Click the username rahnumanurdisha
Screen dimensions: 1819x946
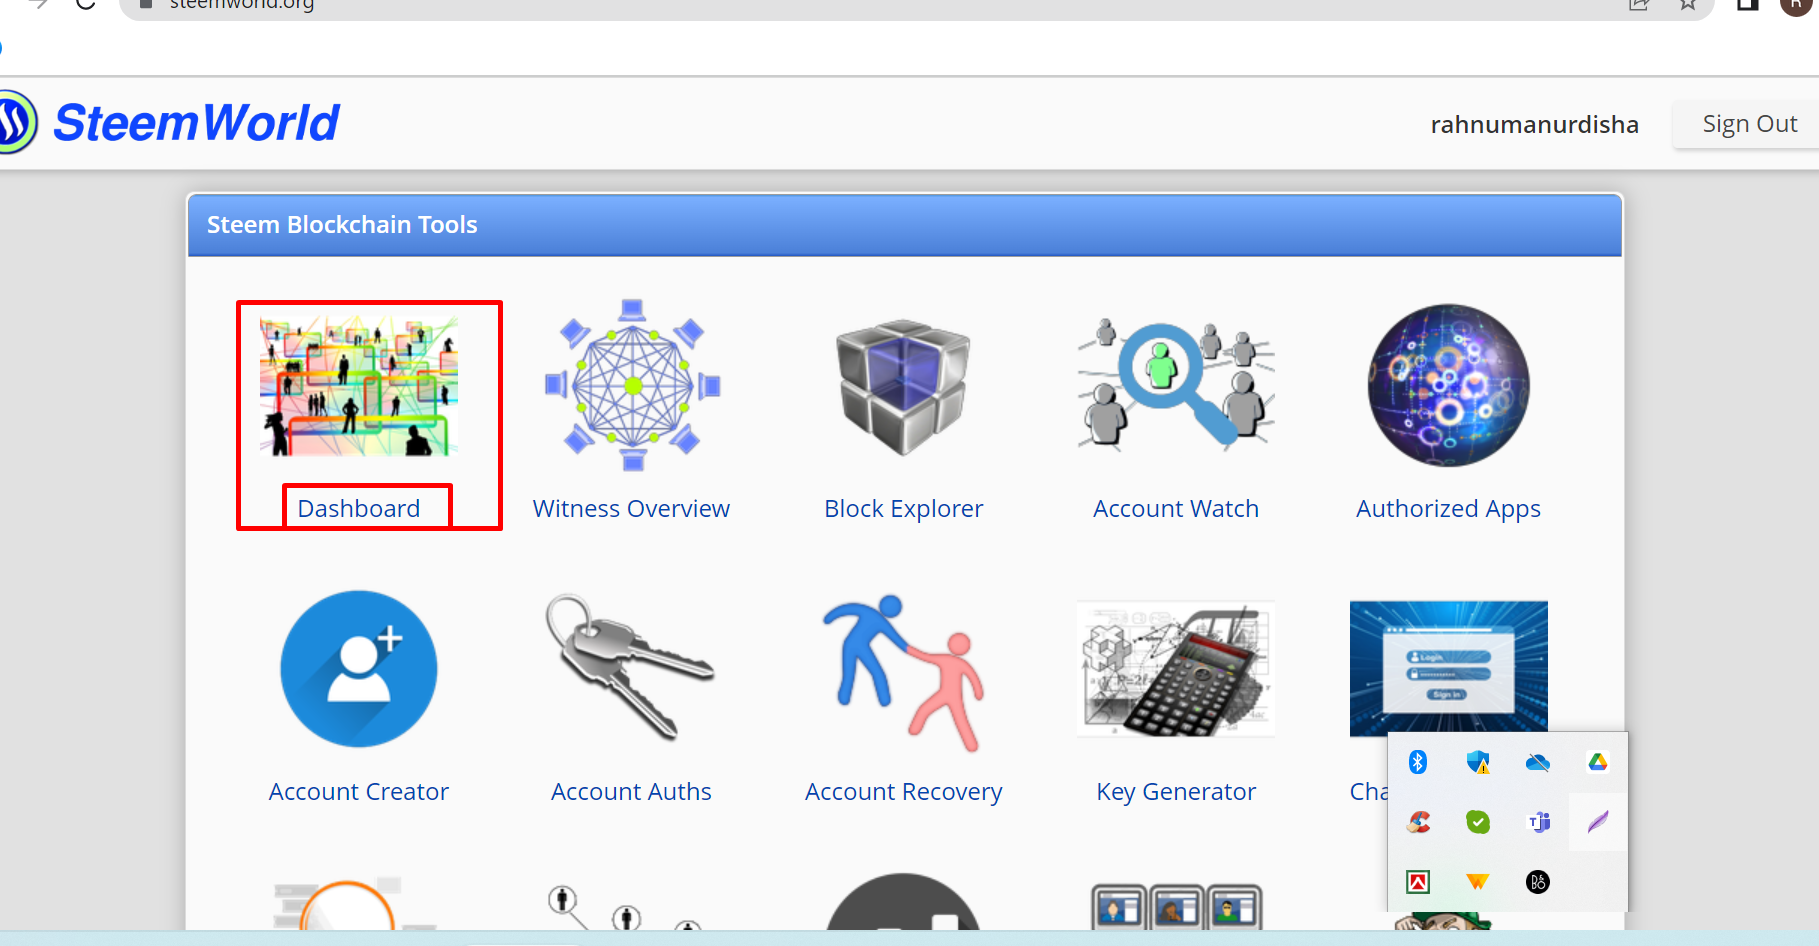(1535, 125)
